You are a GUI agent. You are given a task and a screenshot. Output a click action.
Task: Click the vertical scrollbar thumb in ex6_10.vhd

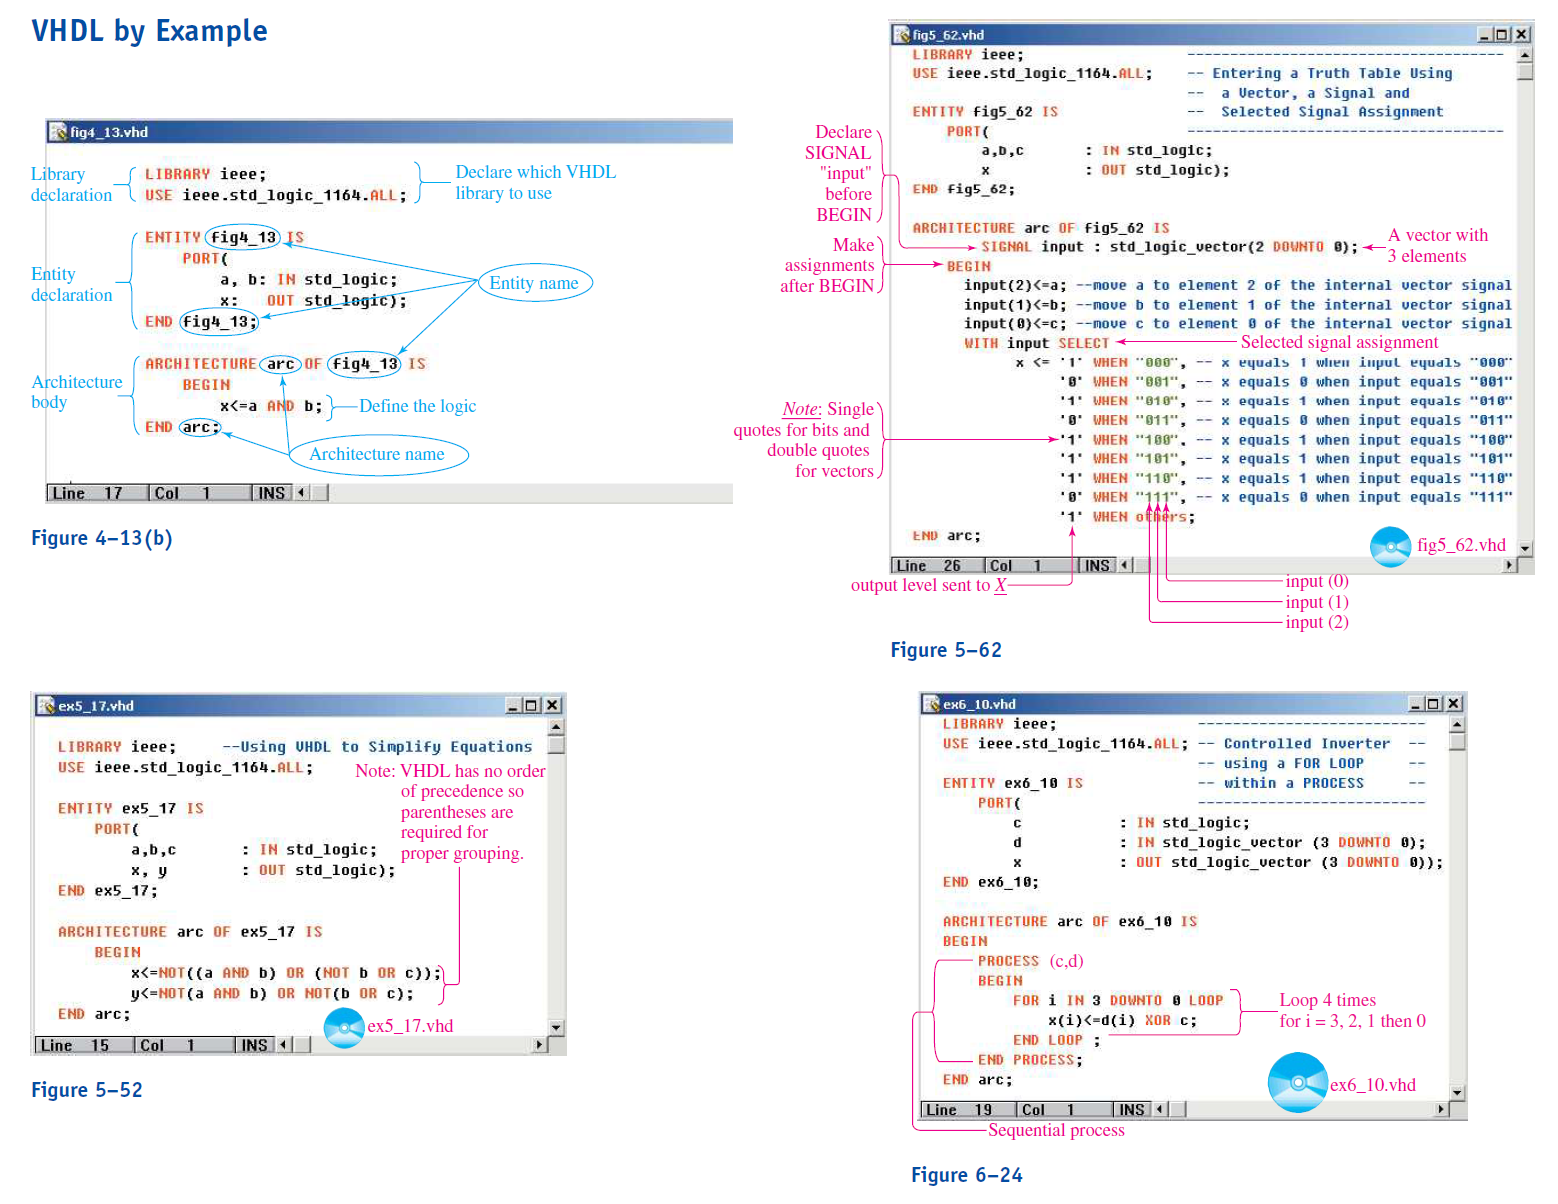click(1457, 741)
